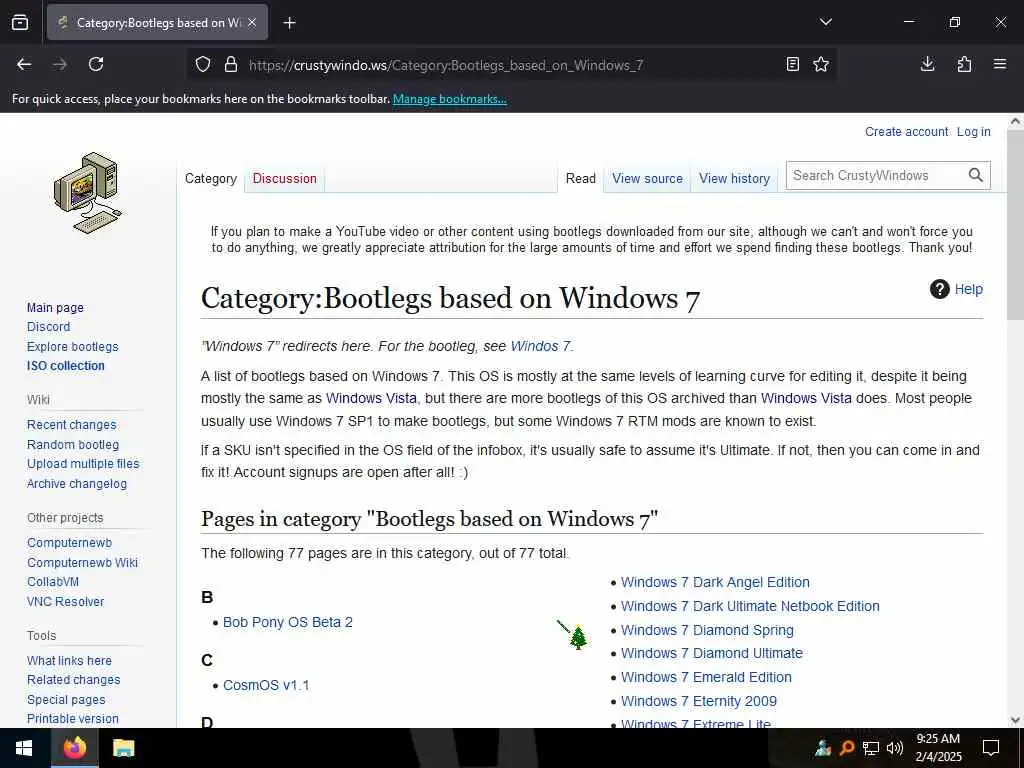This screenshot has height=768, width=1024.
Task: Open Printable version link
Action: pyautogui.click(x=72, y=718)
